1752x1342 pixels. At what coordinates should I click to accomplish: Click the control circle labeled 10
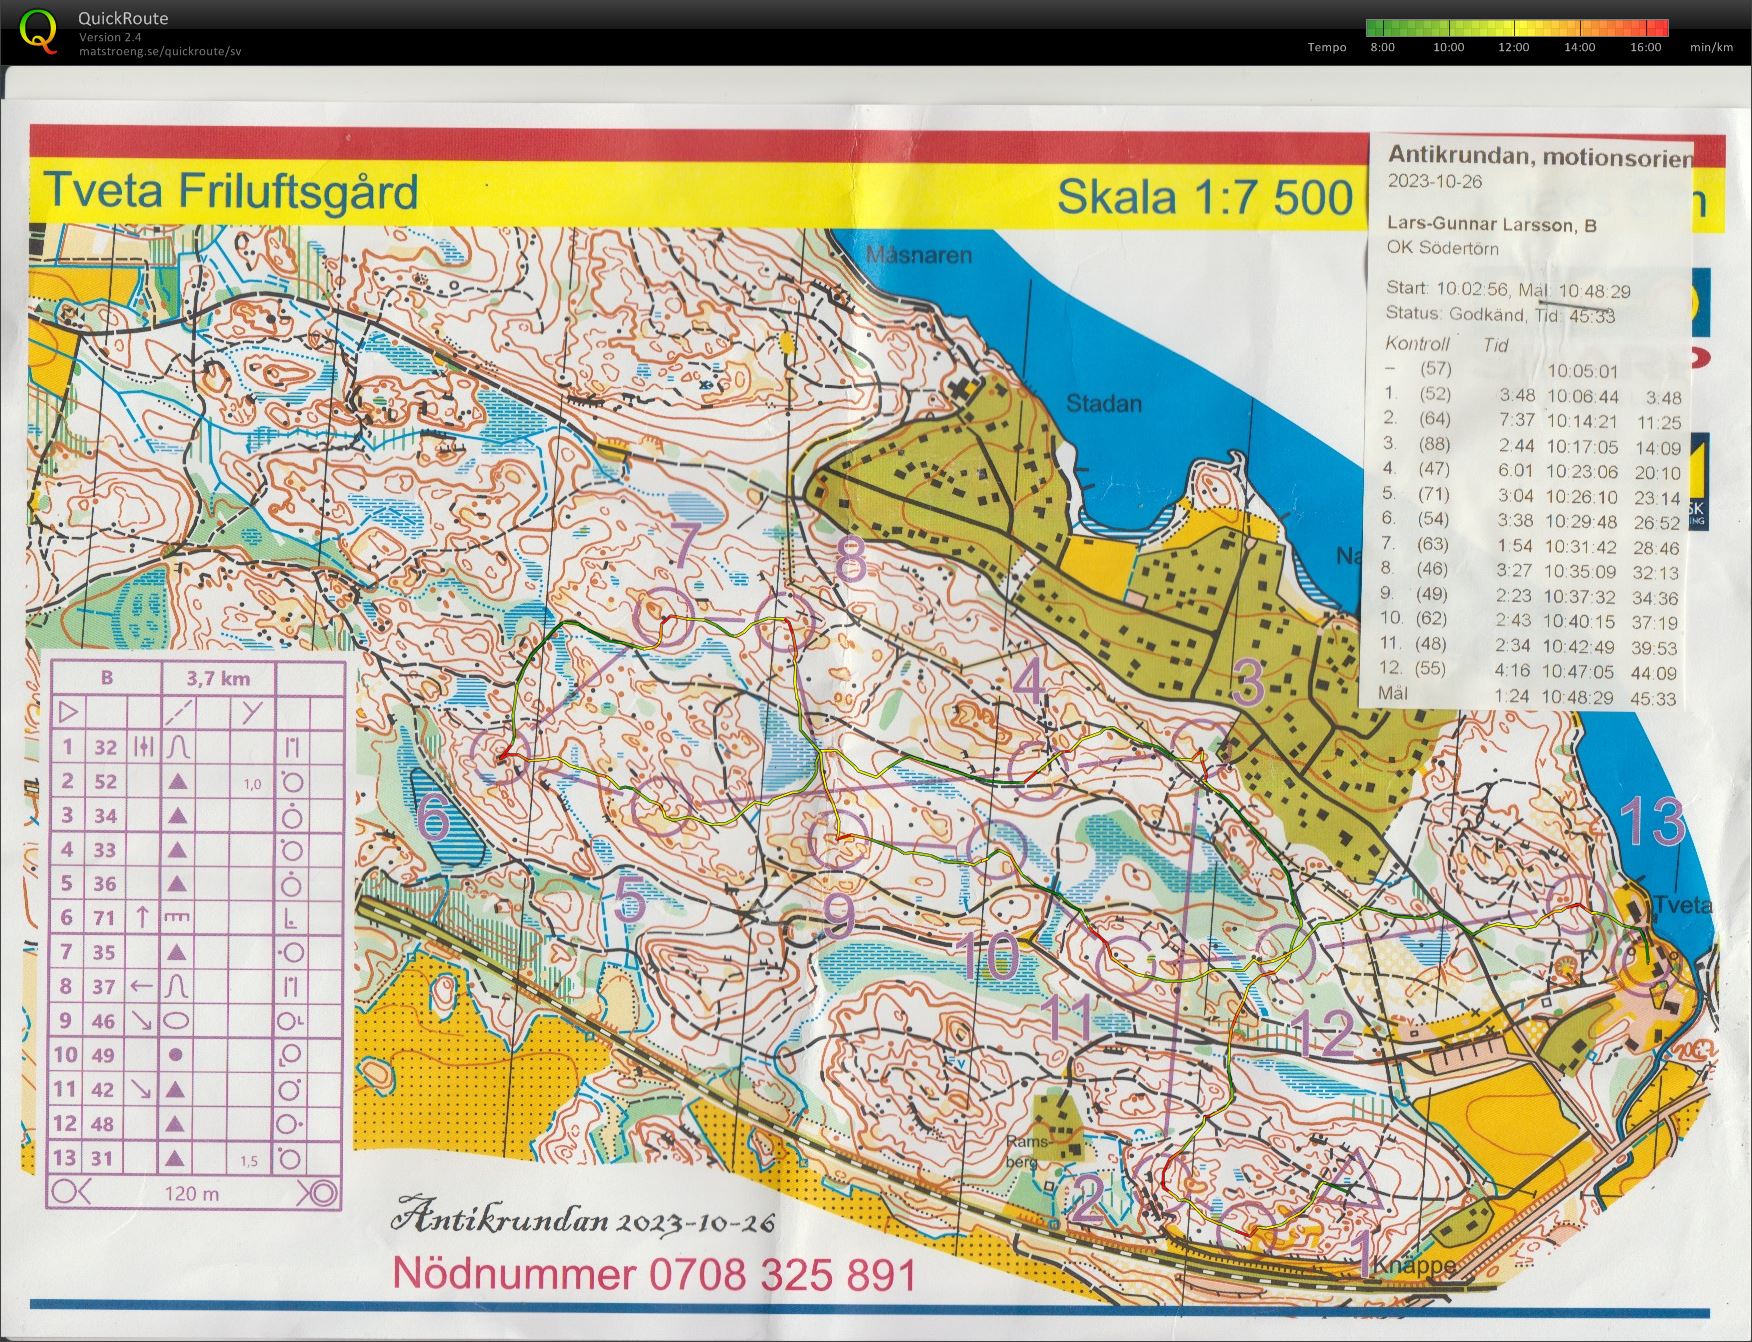(x=997, y=849)
